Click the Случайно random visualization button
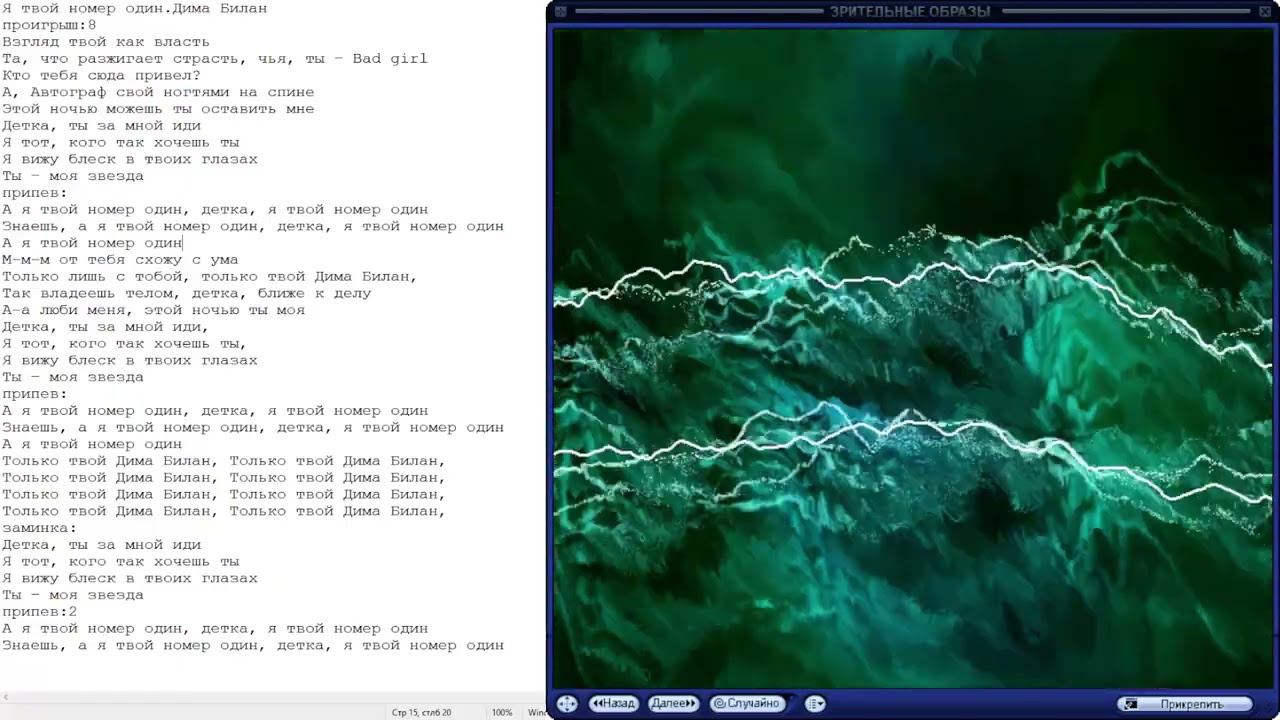Viewport: 1280px width, 720px height. [x=747, y=703]
